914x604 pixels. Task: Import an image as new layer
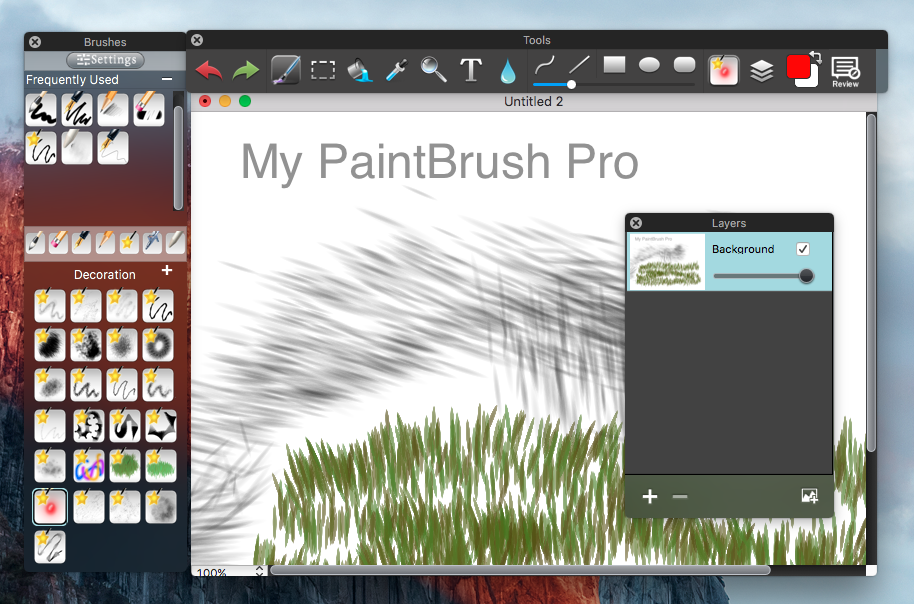point(809,496)
